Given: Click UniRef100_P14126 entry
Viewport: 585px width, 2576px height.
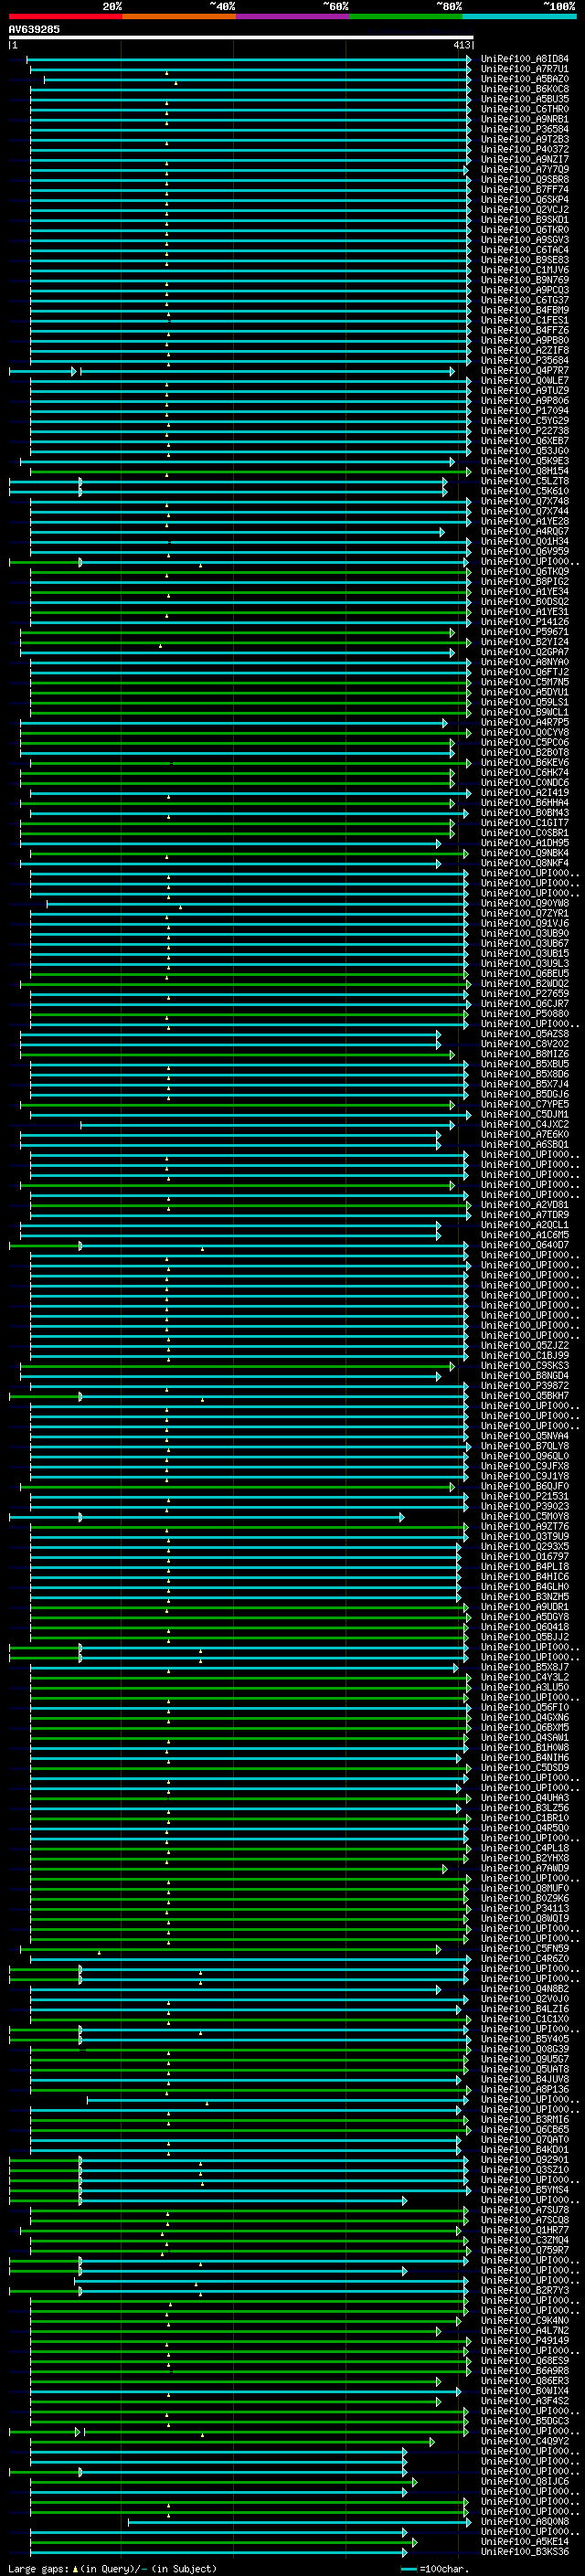Looking at the screenshot, I should click(x=524, y=622).
